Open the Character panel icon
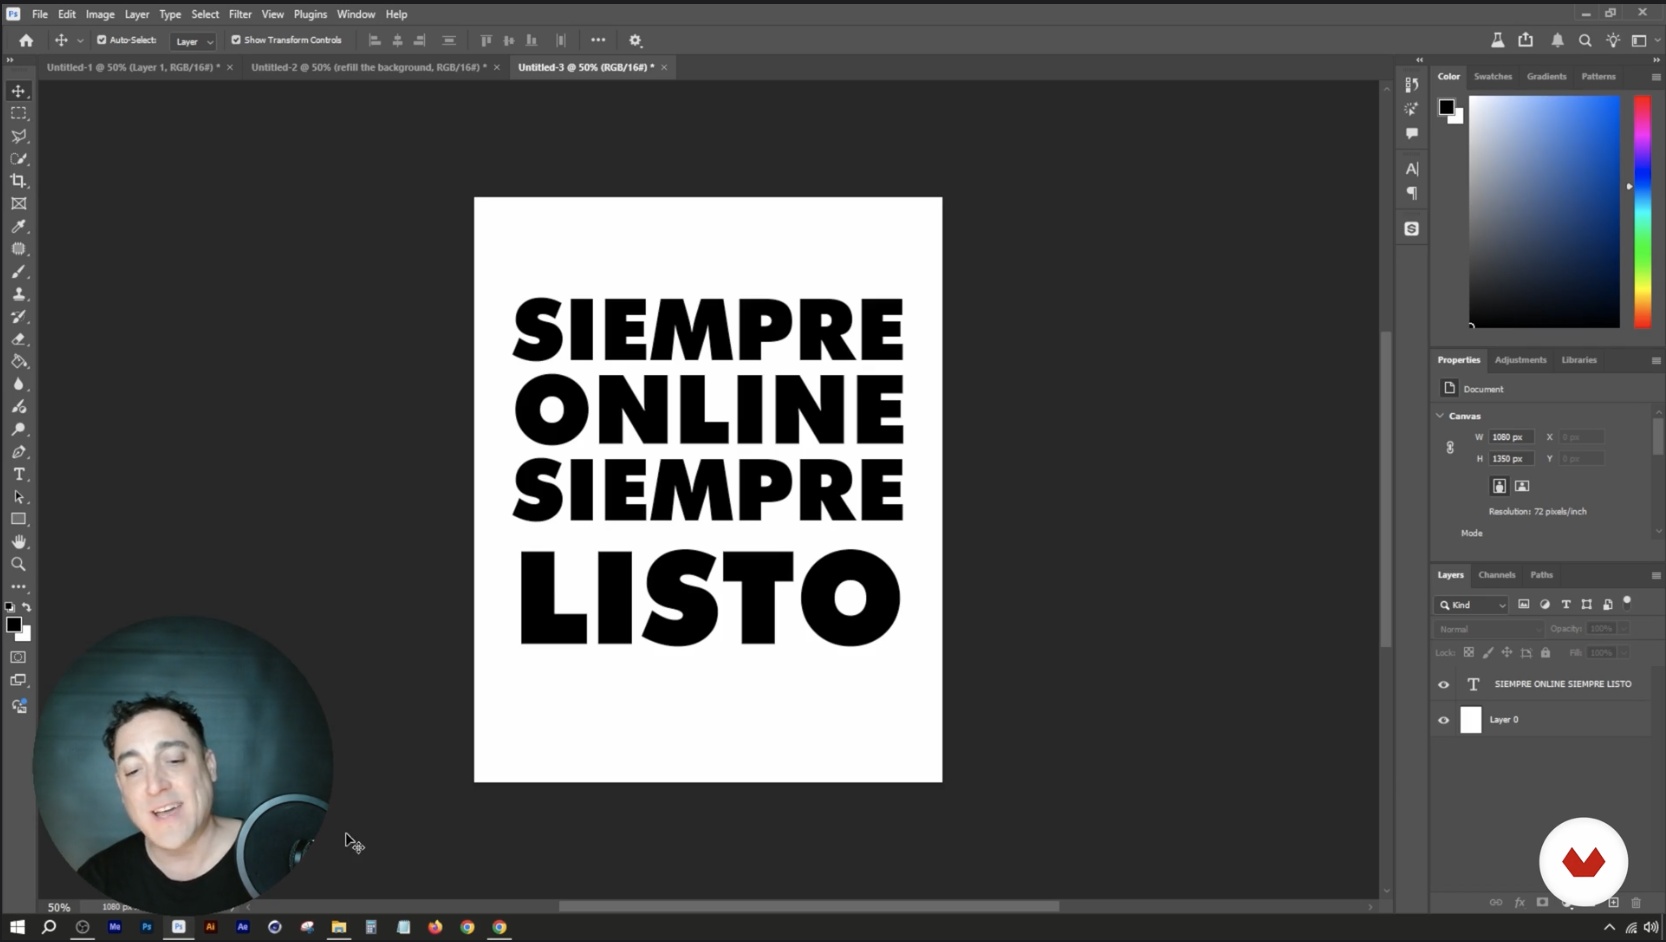1666x942 pixels. click(x=1412, y=169)
